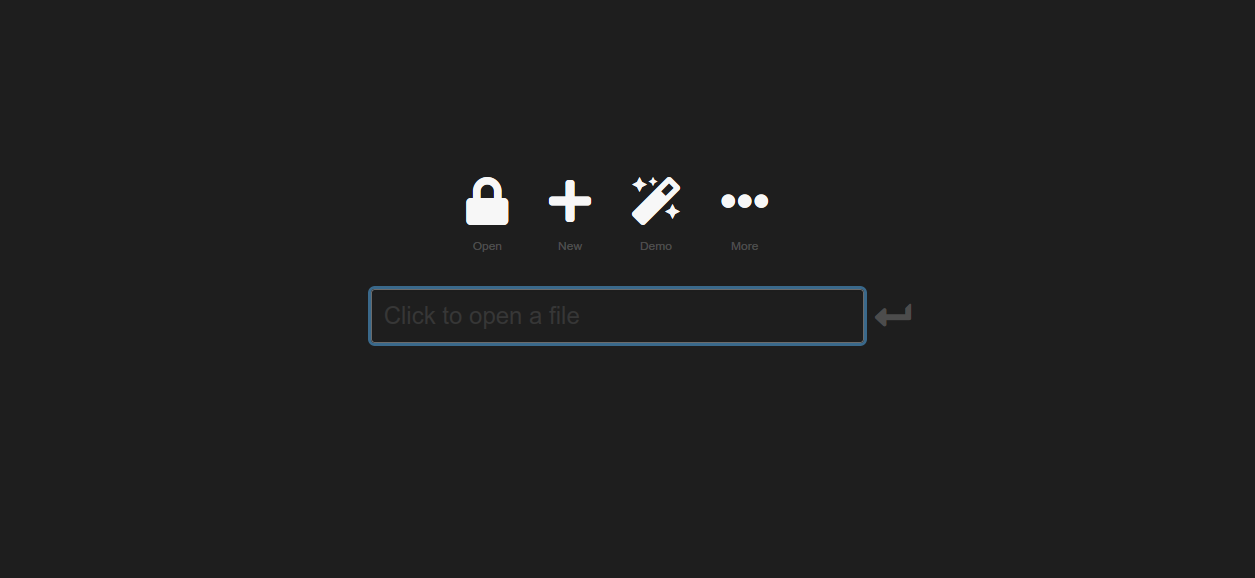The width and height of the screenshot is (1255, 578).
Task: Click the enter arrow icon beside the input
Action: point(893,316)
